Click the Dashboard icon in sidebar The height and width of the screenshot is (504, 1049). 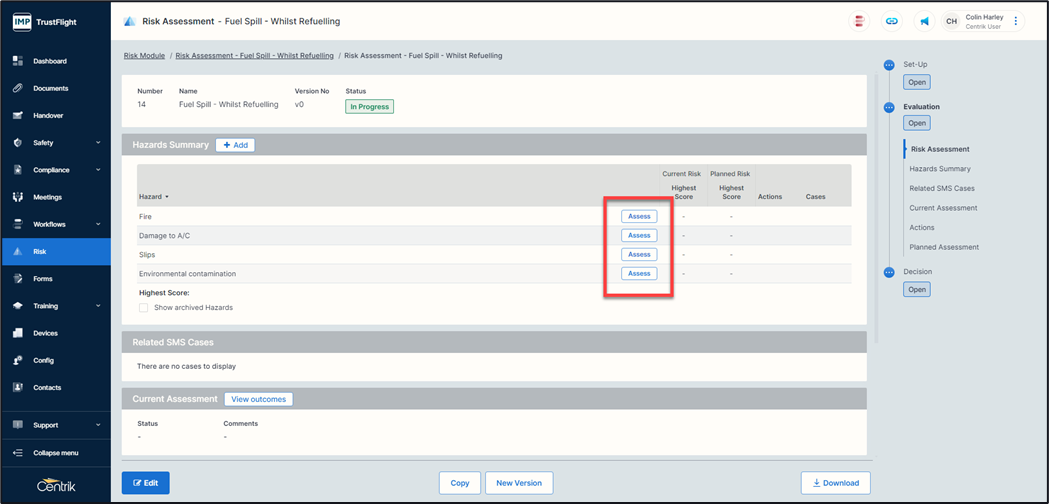click(18, 61)
